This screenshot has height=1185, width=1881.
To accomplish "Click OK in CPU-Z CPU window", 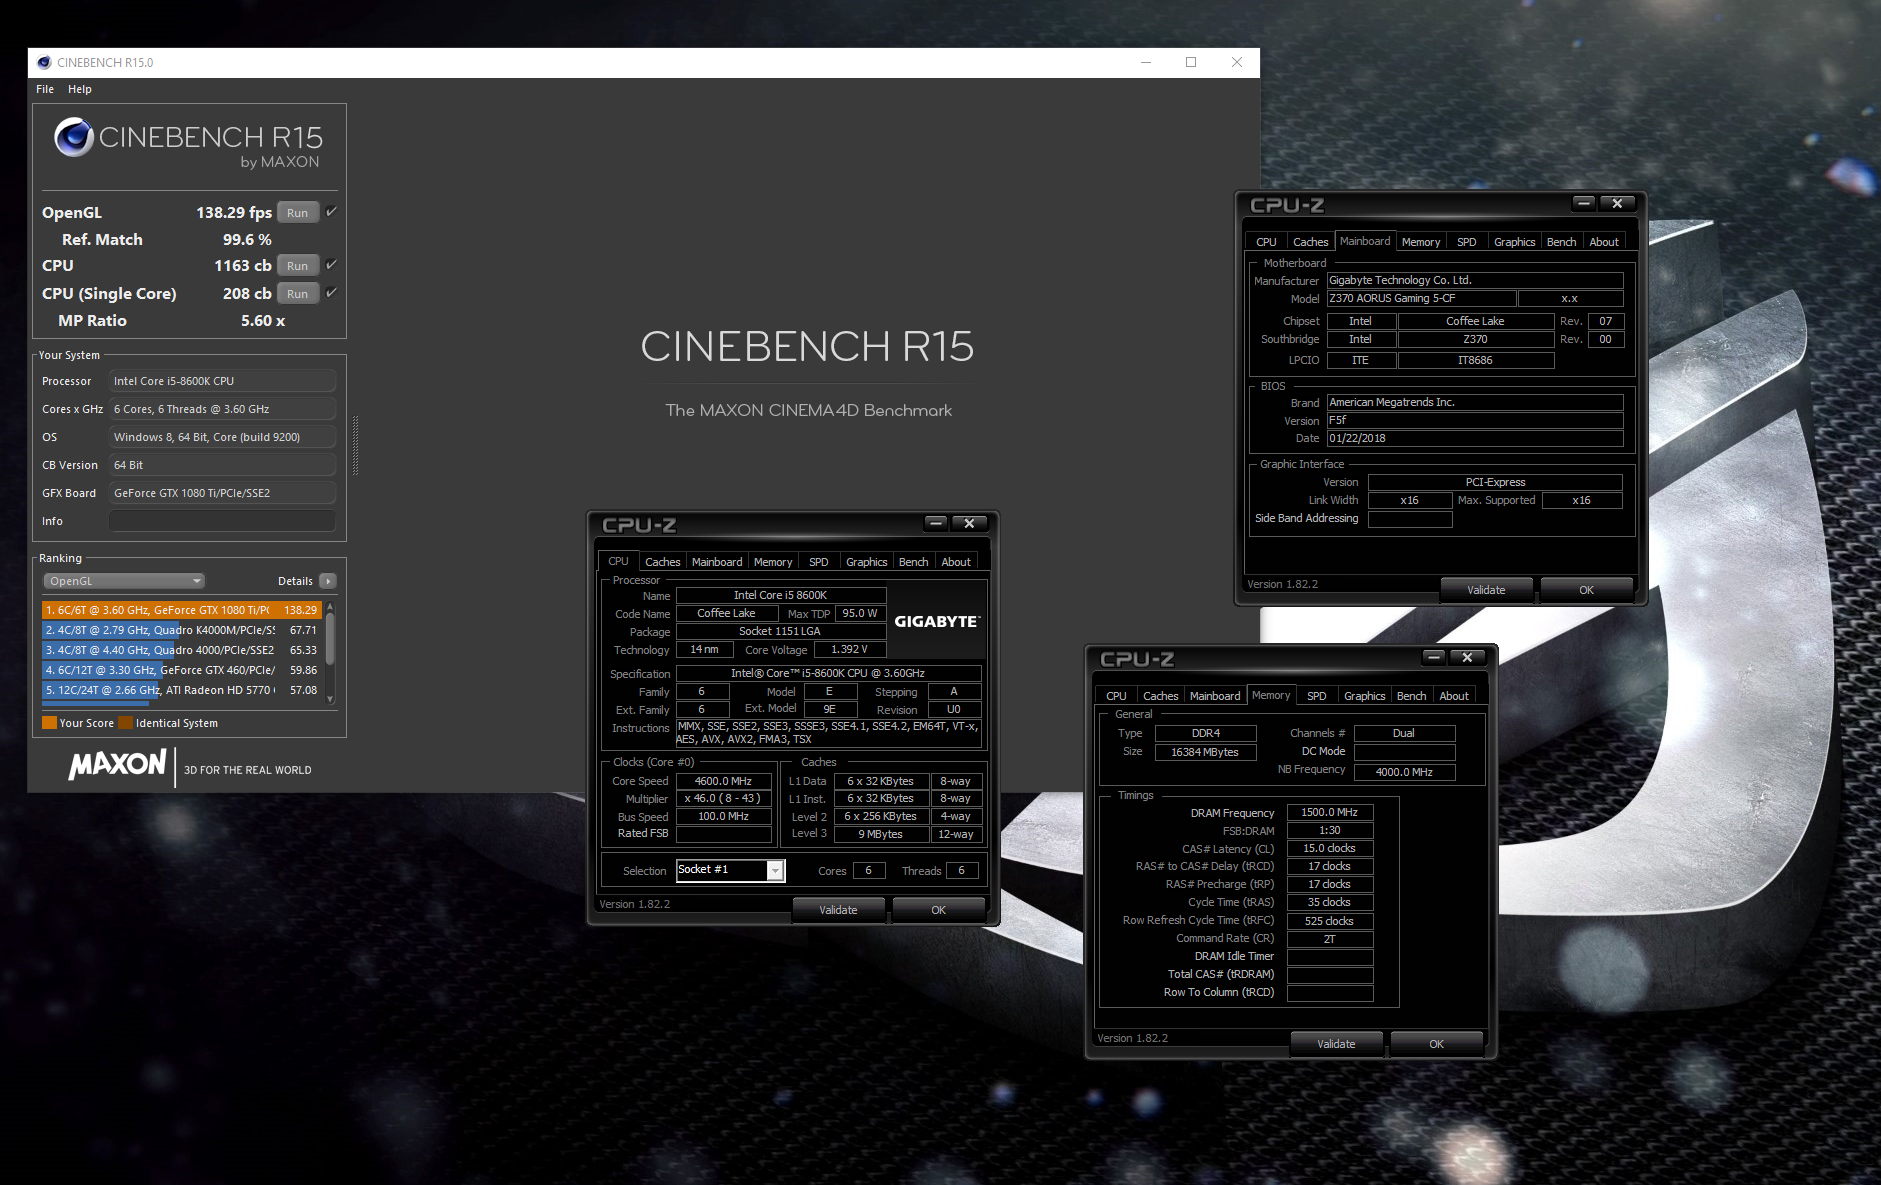I will pos(938,910).
